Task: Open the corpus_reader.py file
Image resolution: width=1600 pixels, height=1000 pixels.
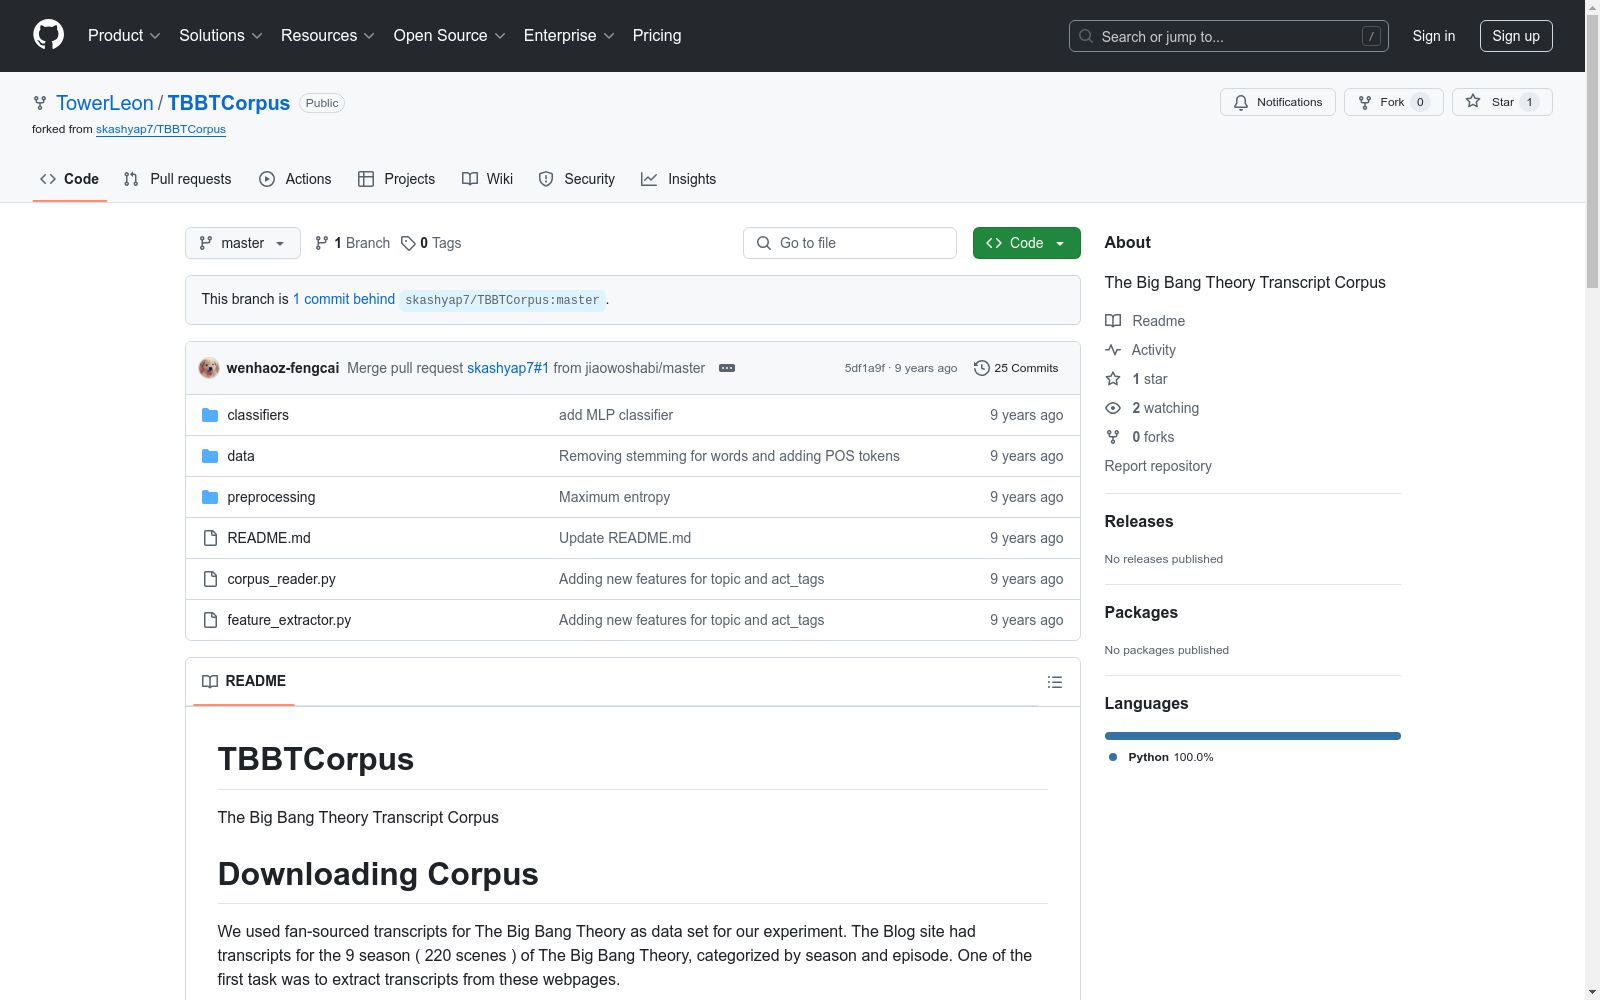Action: pyautogui.click(x=281, y=579)
